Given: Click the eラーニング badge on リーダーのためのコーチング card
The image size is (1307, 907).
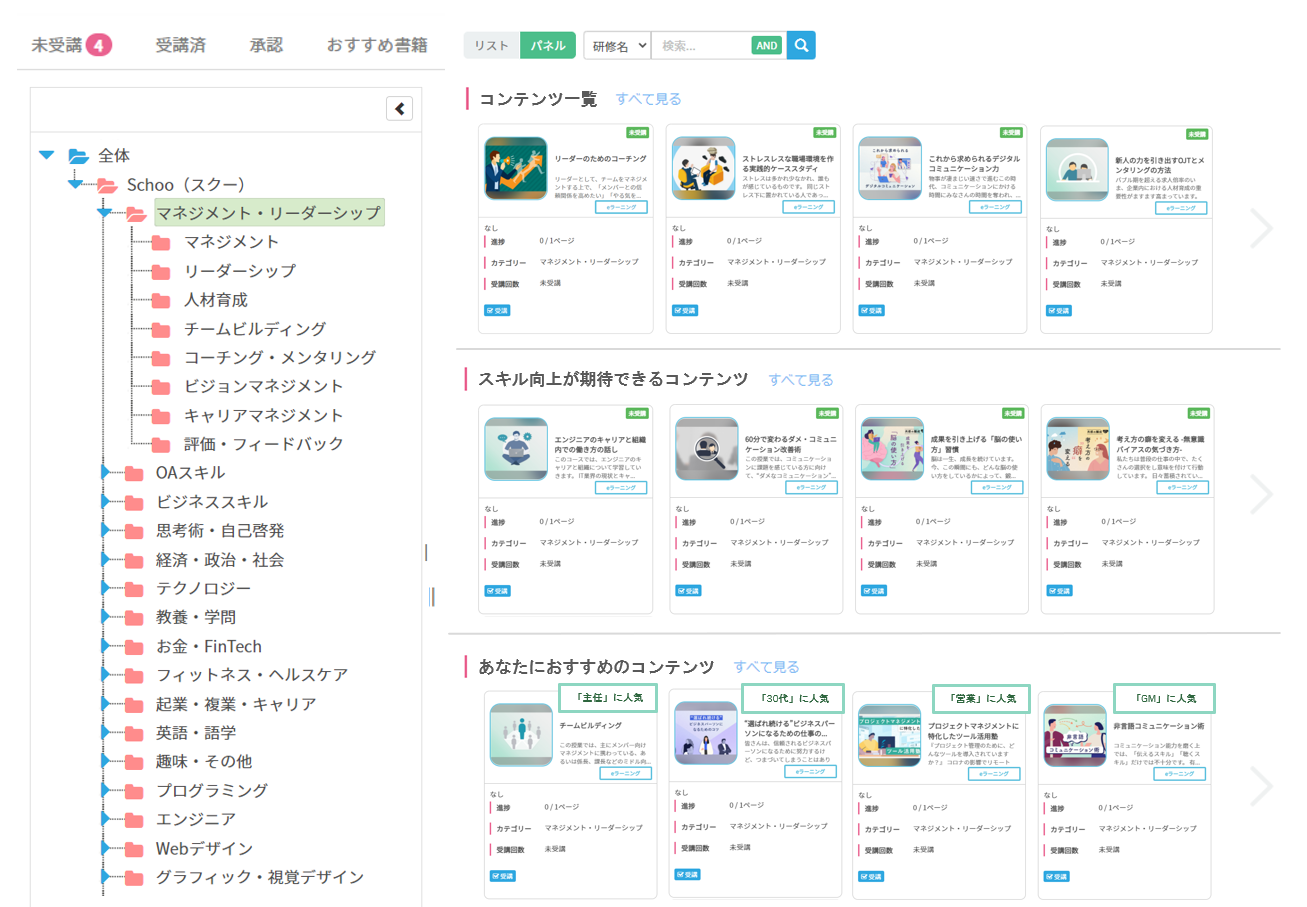Looking at the screenshot, I should coord(619,207).
